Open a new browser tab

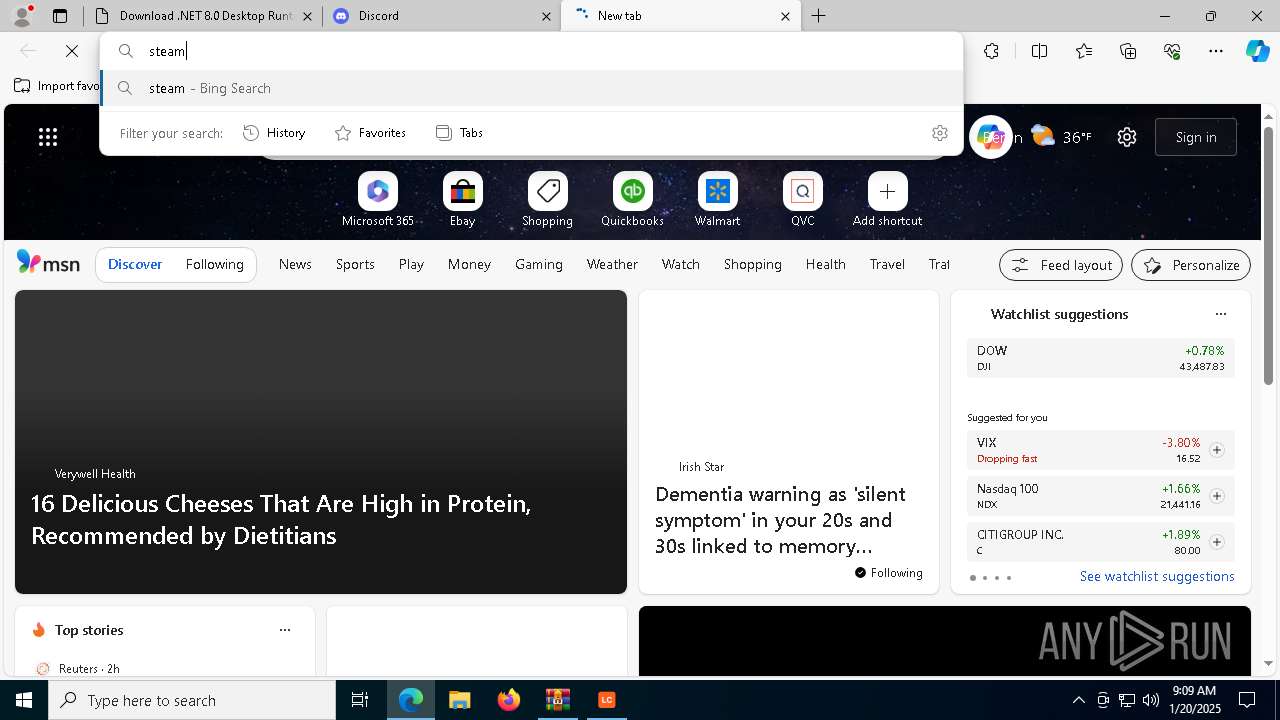pos(819,16)
